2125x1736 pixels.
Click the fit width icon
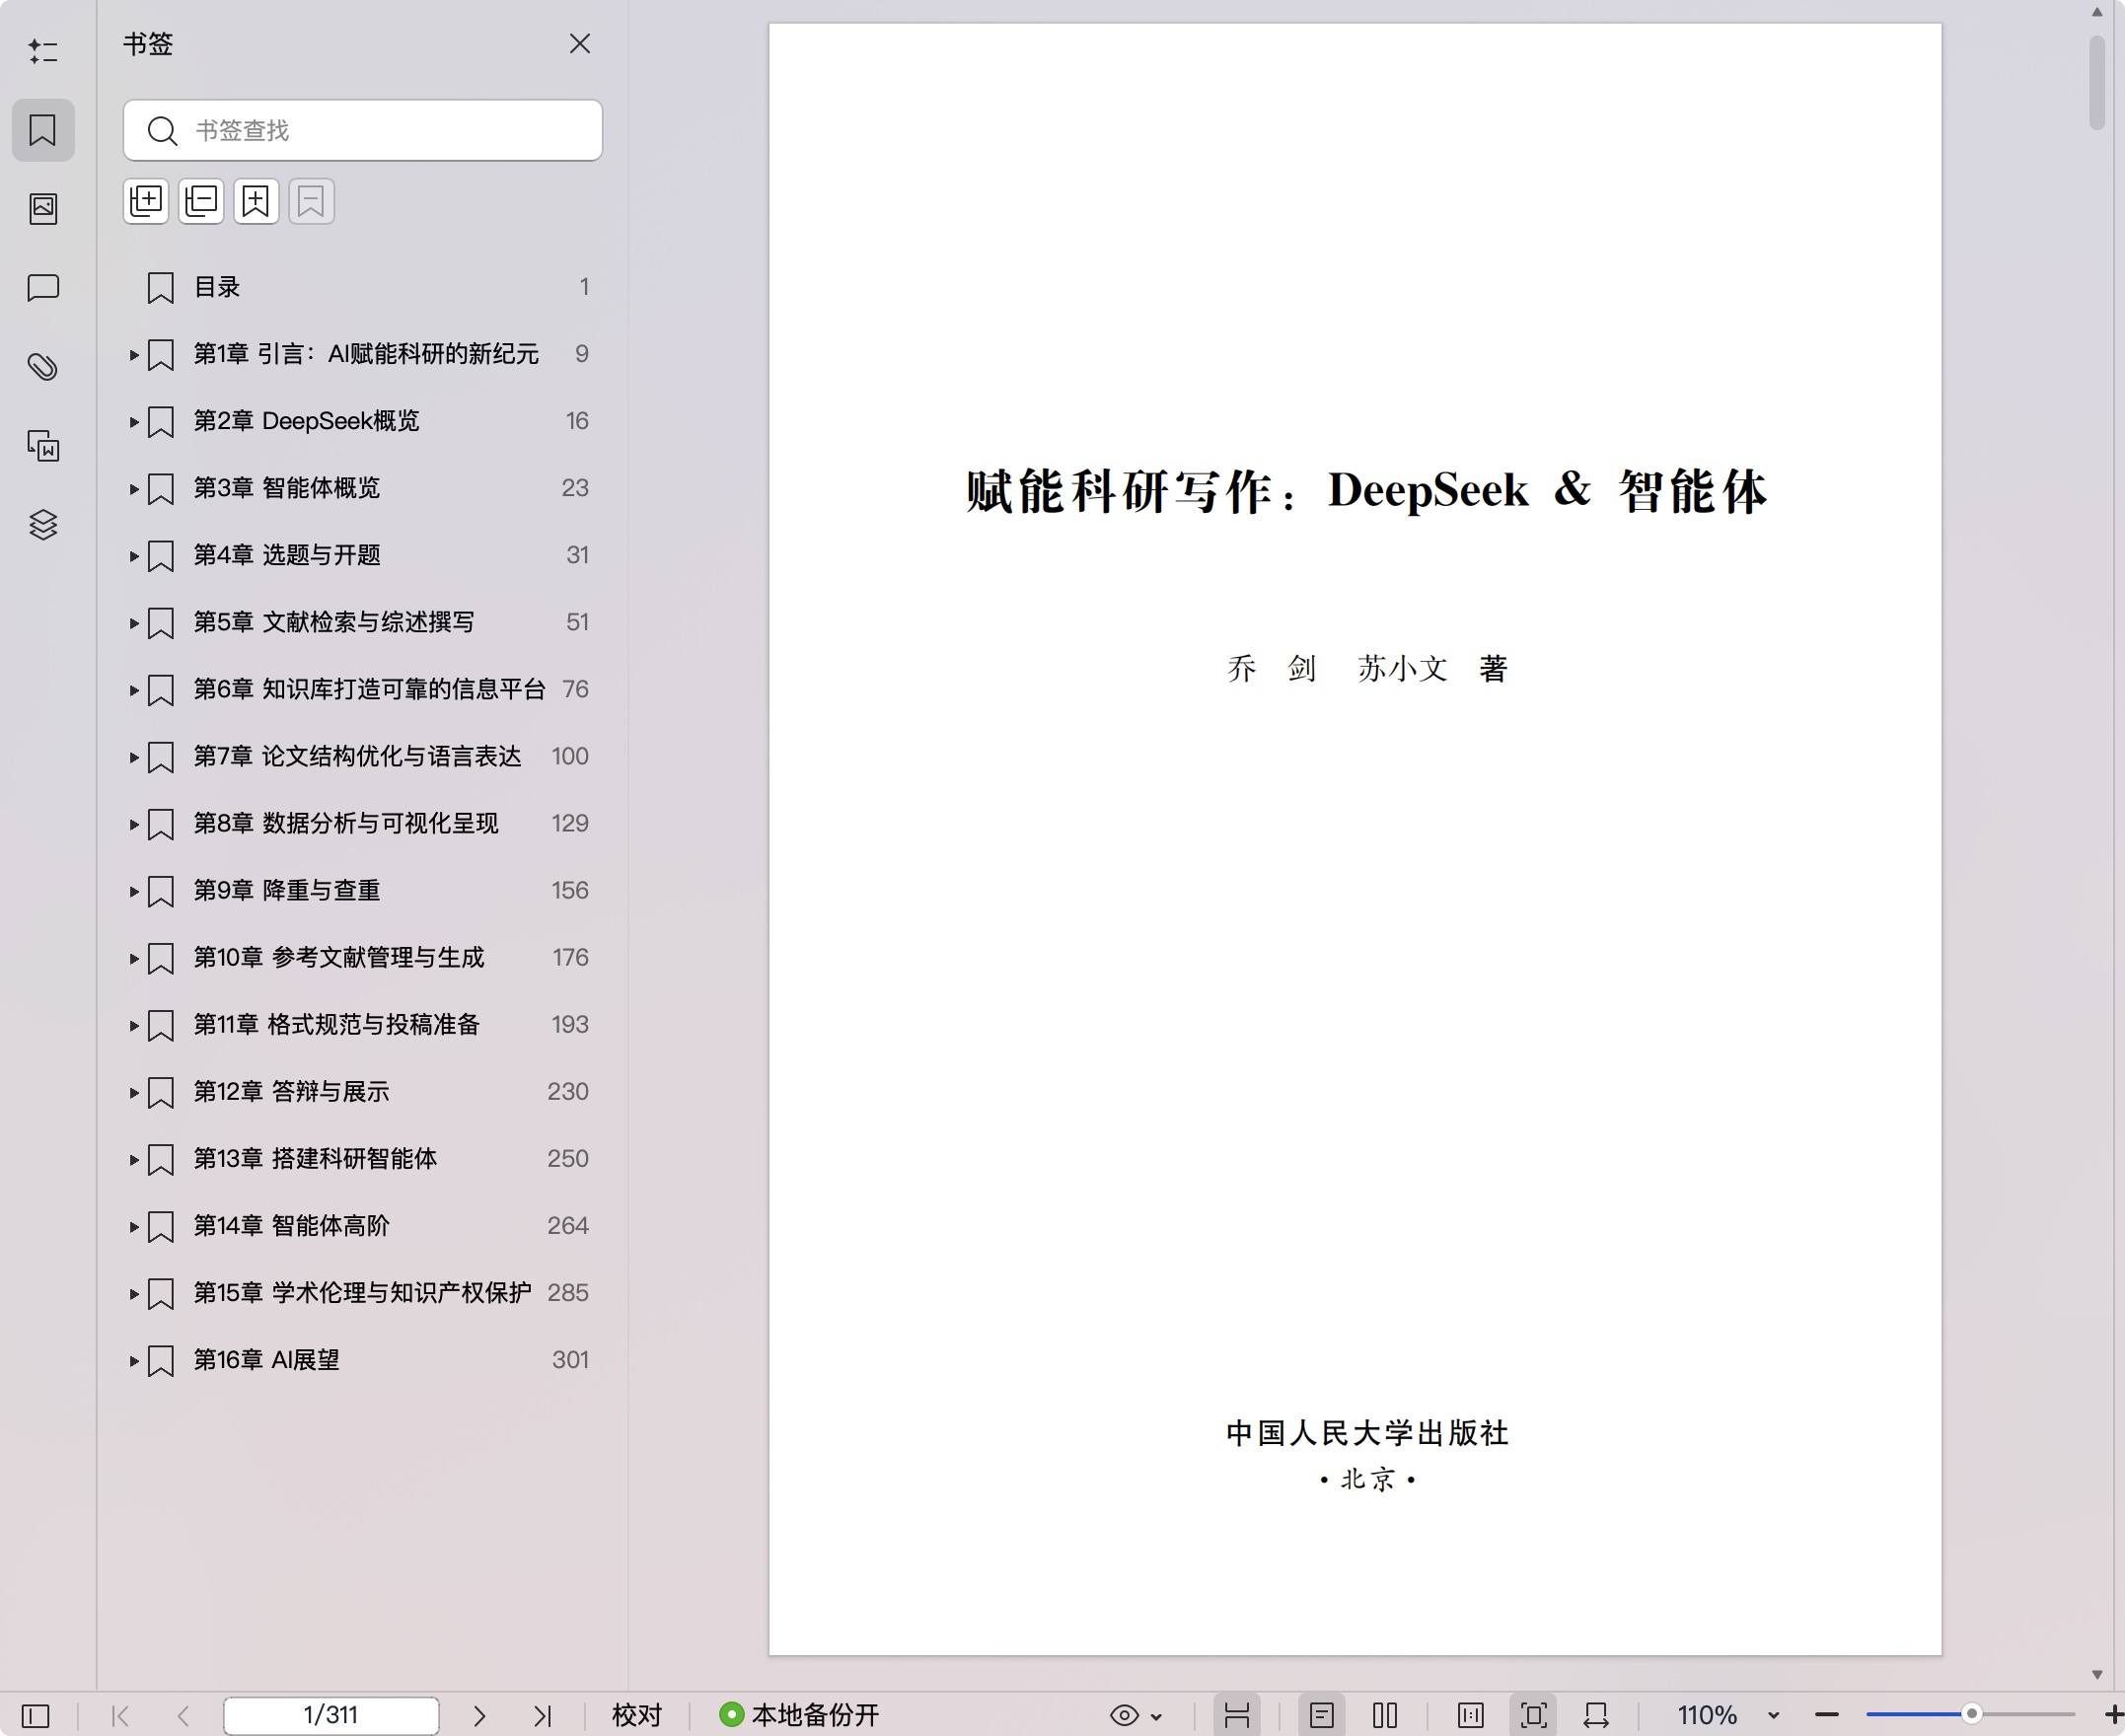point(1597,1716)
